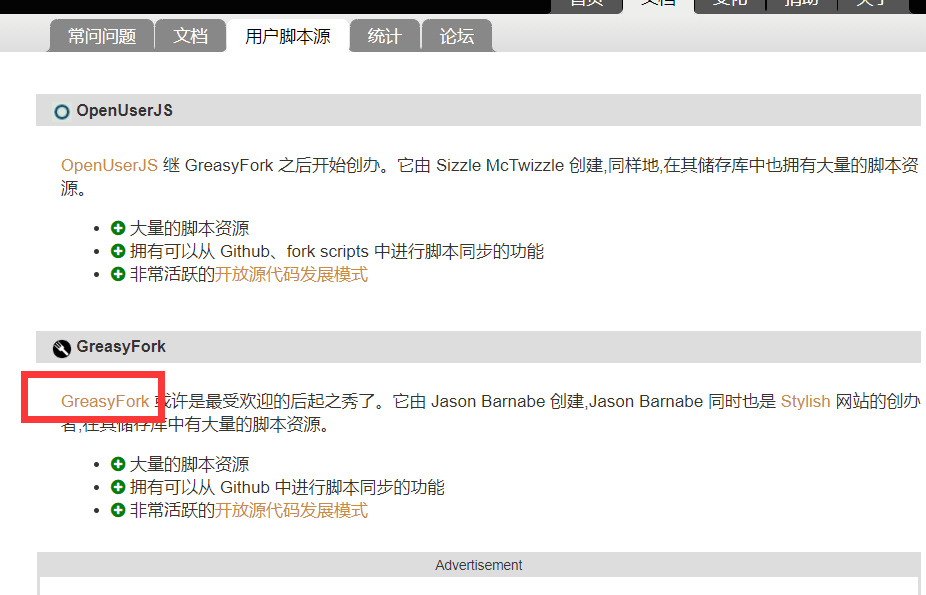926x595 pixels.
Task: Open the orange GreasyFork link in paragraph
Action: pos(105,401)
